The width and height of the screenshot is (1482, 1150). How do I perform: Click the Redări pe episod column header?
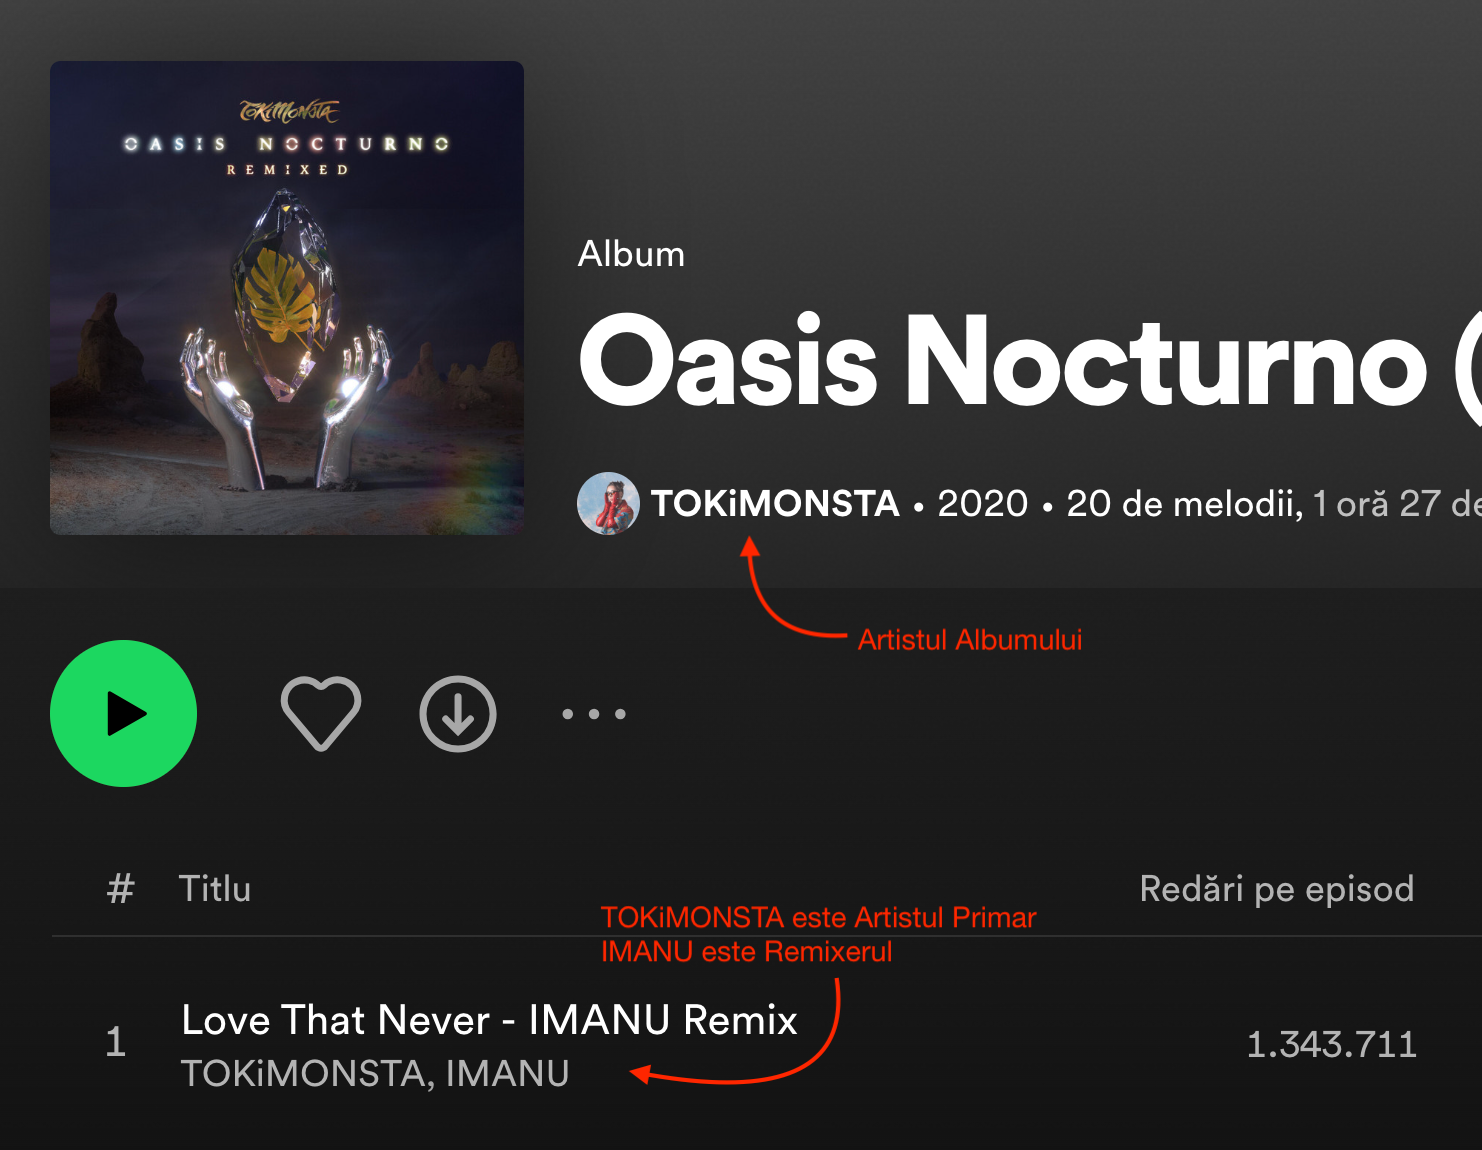[x=1277, y=889]
